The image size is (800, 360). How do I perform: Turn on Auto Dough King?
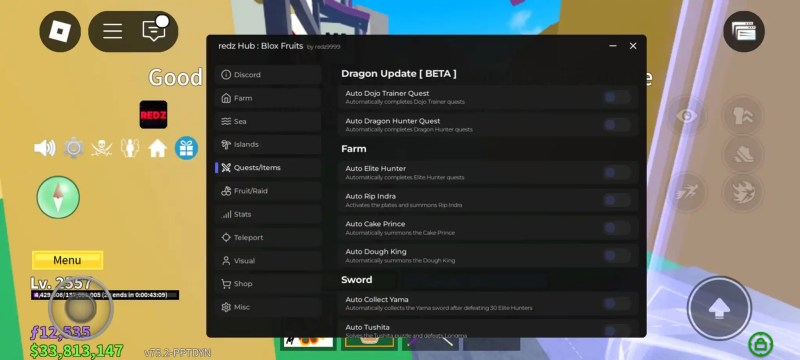pos(616,255)
